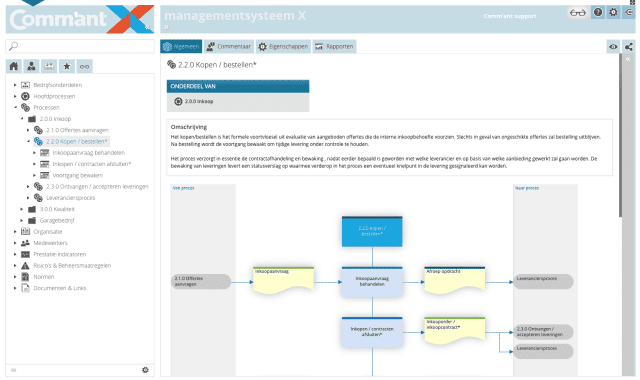Click the Processen gears icon
Image resolution: width=640 pixels, height=380 pixels.
pos(25,107)
